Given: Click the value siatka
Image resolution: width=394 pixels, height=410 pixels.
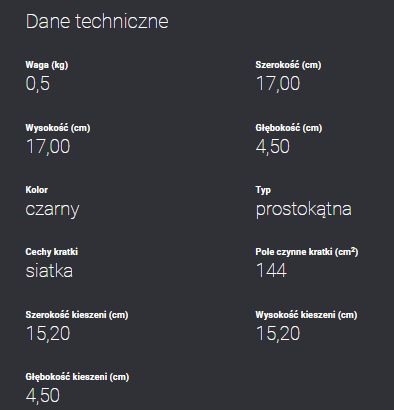Looking at the screenshot, I should point(49,271).
